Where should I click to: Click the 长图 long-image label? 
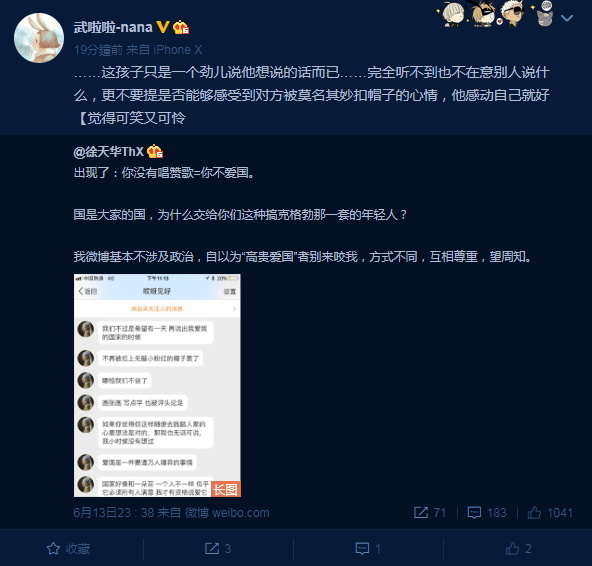point(225,489)
